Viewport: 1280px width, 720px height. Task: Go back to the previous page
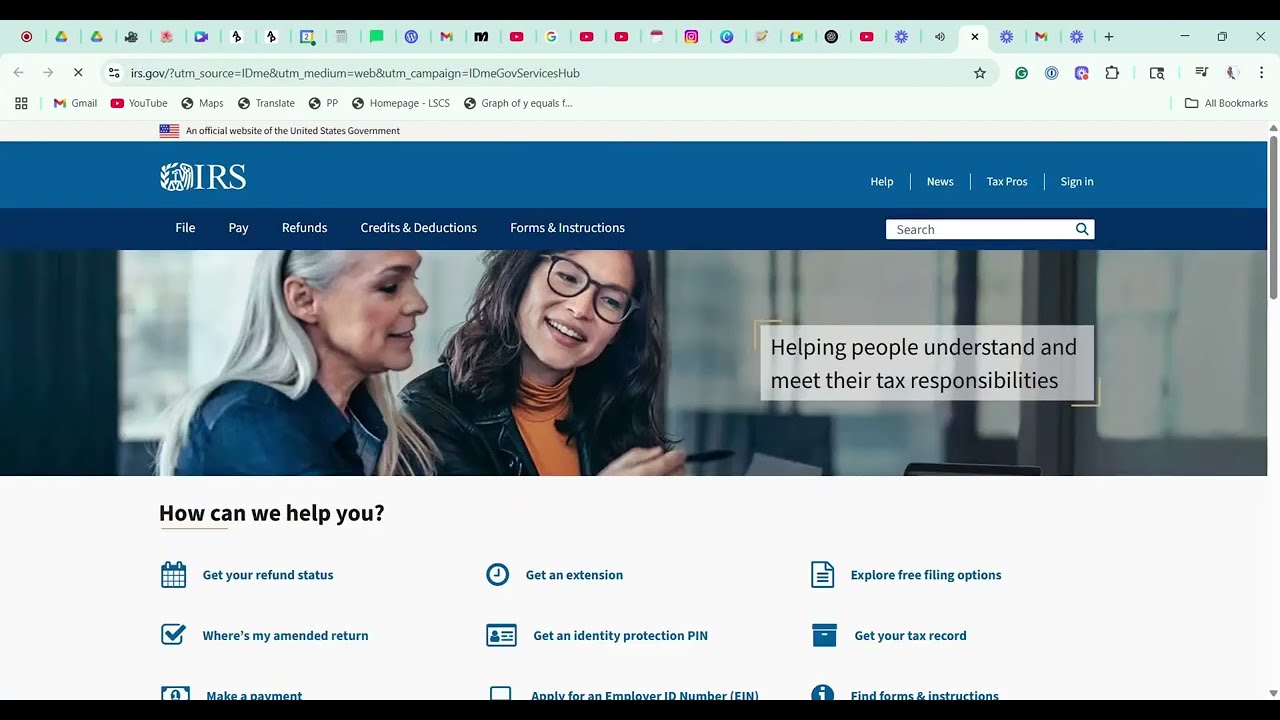[x=18, y=73]
